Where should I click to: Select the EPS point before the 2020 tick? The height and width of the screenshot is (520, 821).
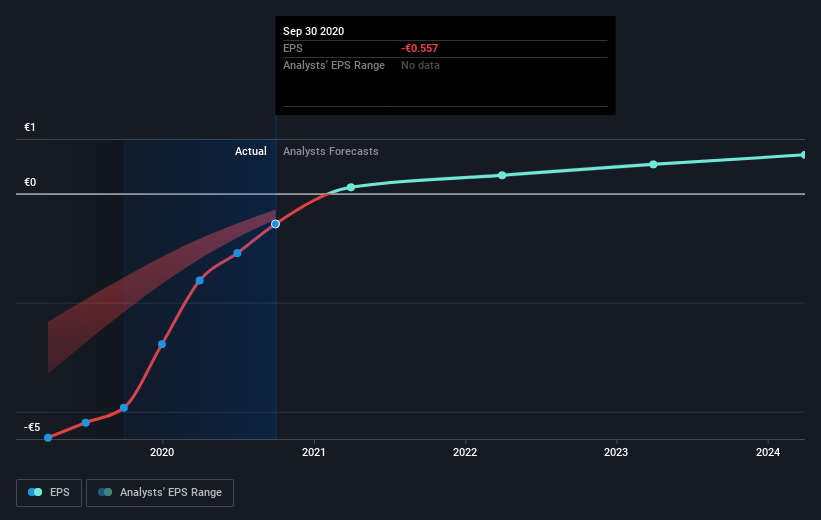tap(124, 408)
